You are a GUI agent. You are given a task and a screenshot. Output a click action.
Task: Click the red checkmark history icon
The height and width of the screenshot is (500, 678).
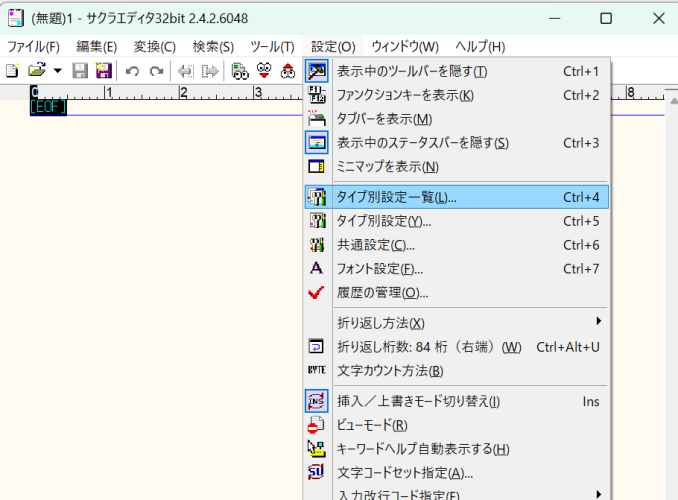pyautogui.click(x=316, y=293)
